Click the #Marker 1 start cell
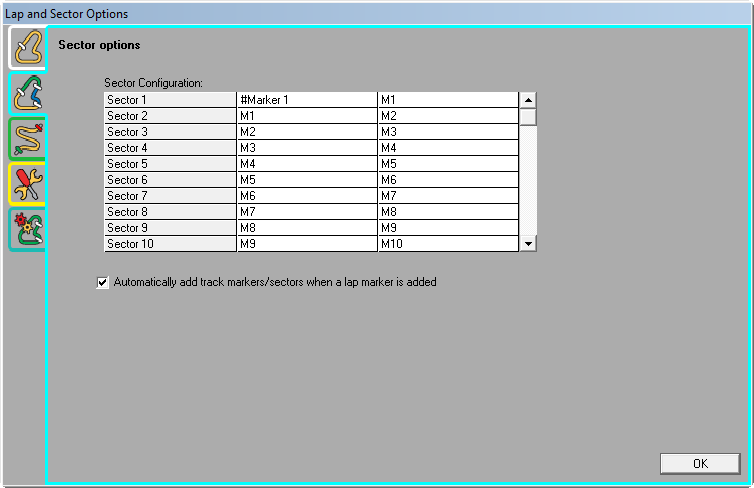Screen dimensions: 754x488 (307, 100)
